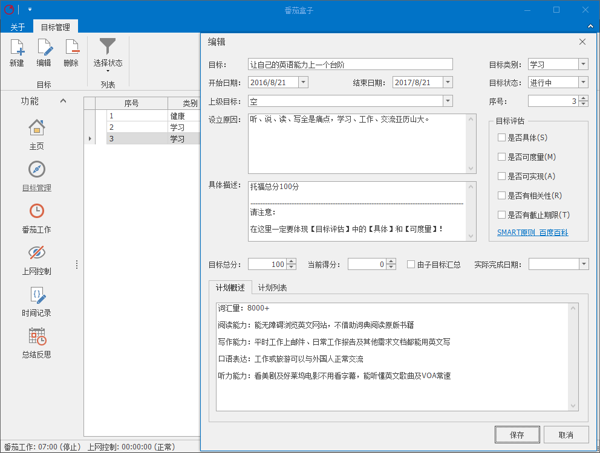Click the 删除 (Delete) toolbar icon
The width and height of the screenshot is (600, 453).
click(x=71, y=47)
